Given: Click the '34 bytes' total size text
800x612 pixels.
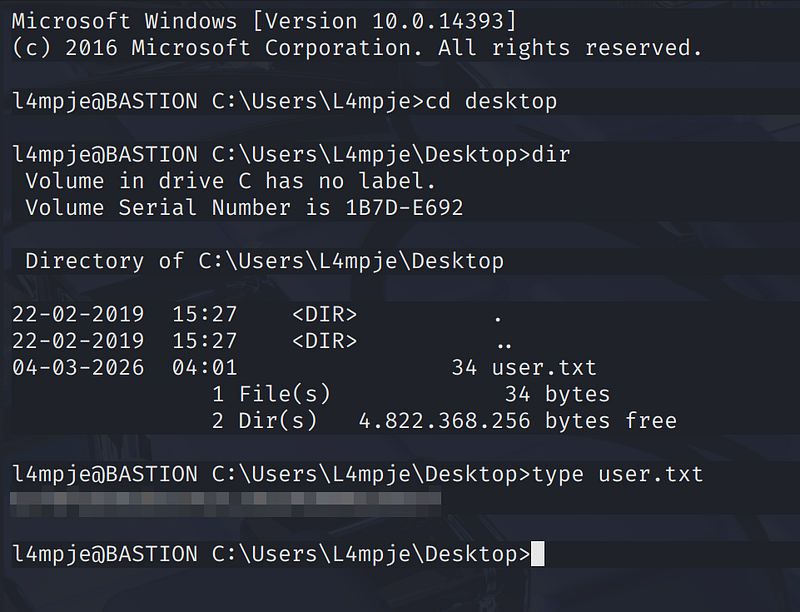Looking at the screenshot, I should tap(557, 394).
